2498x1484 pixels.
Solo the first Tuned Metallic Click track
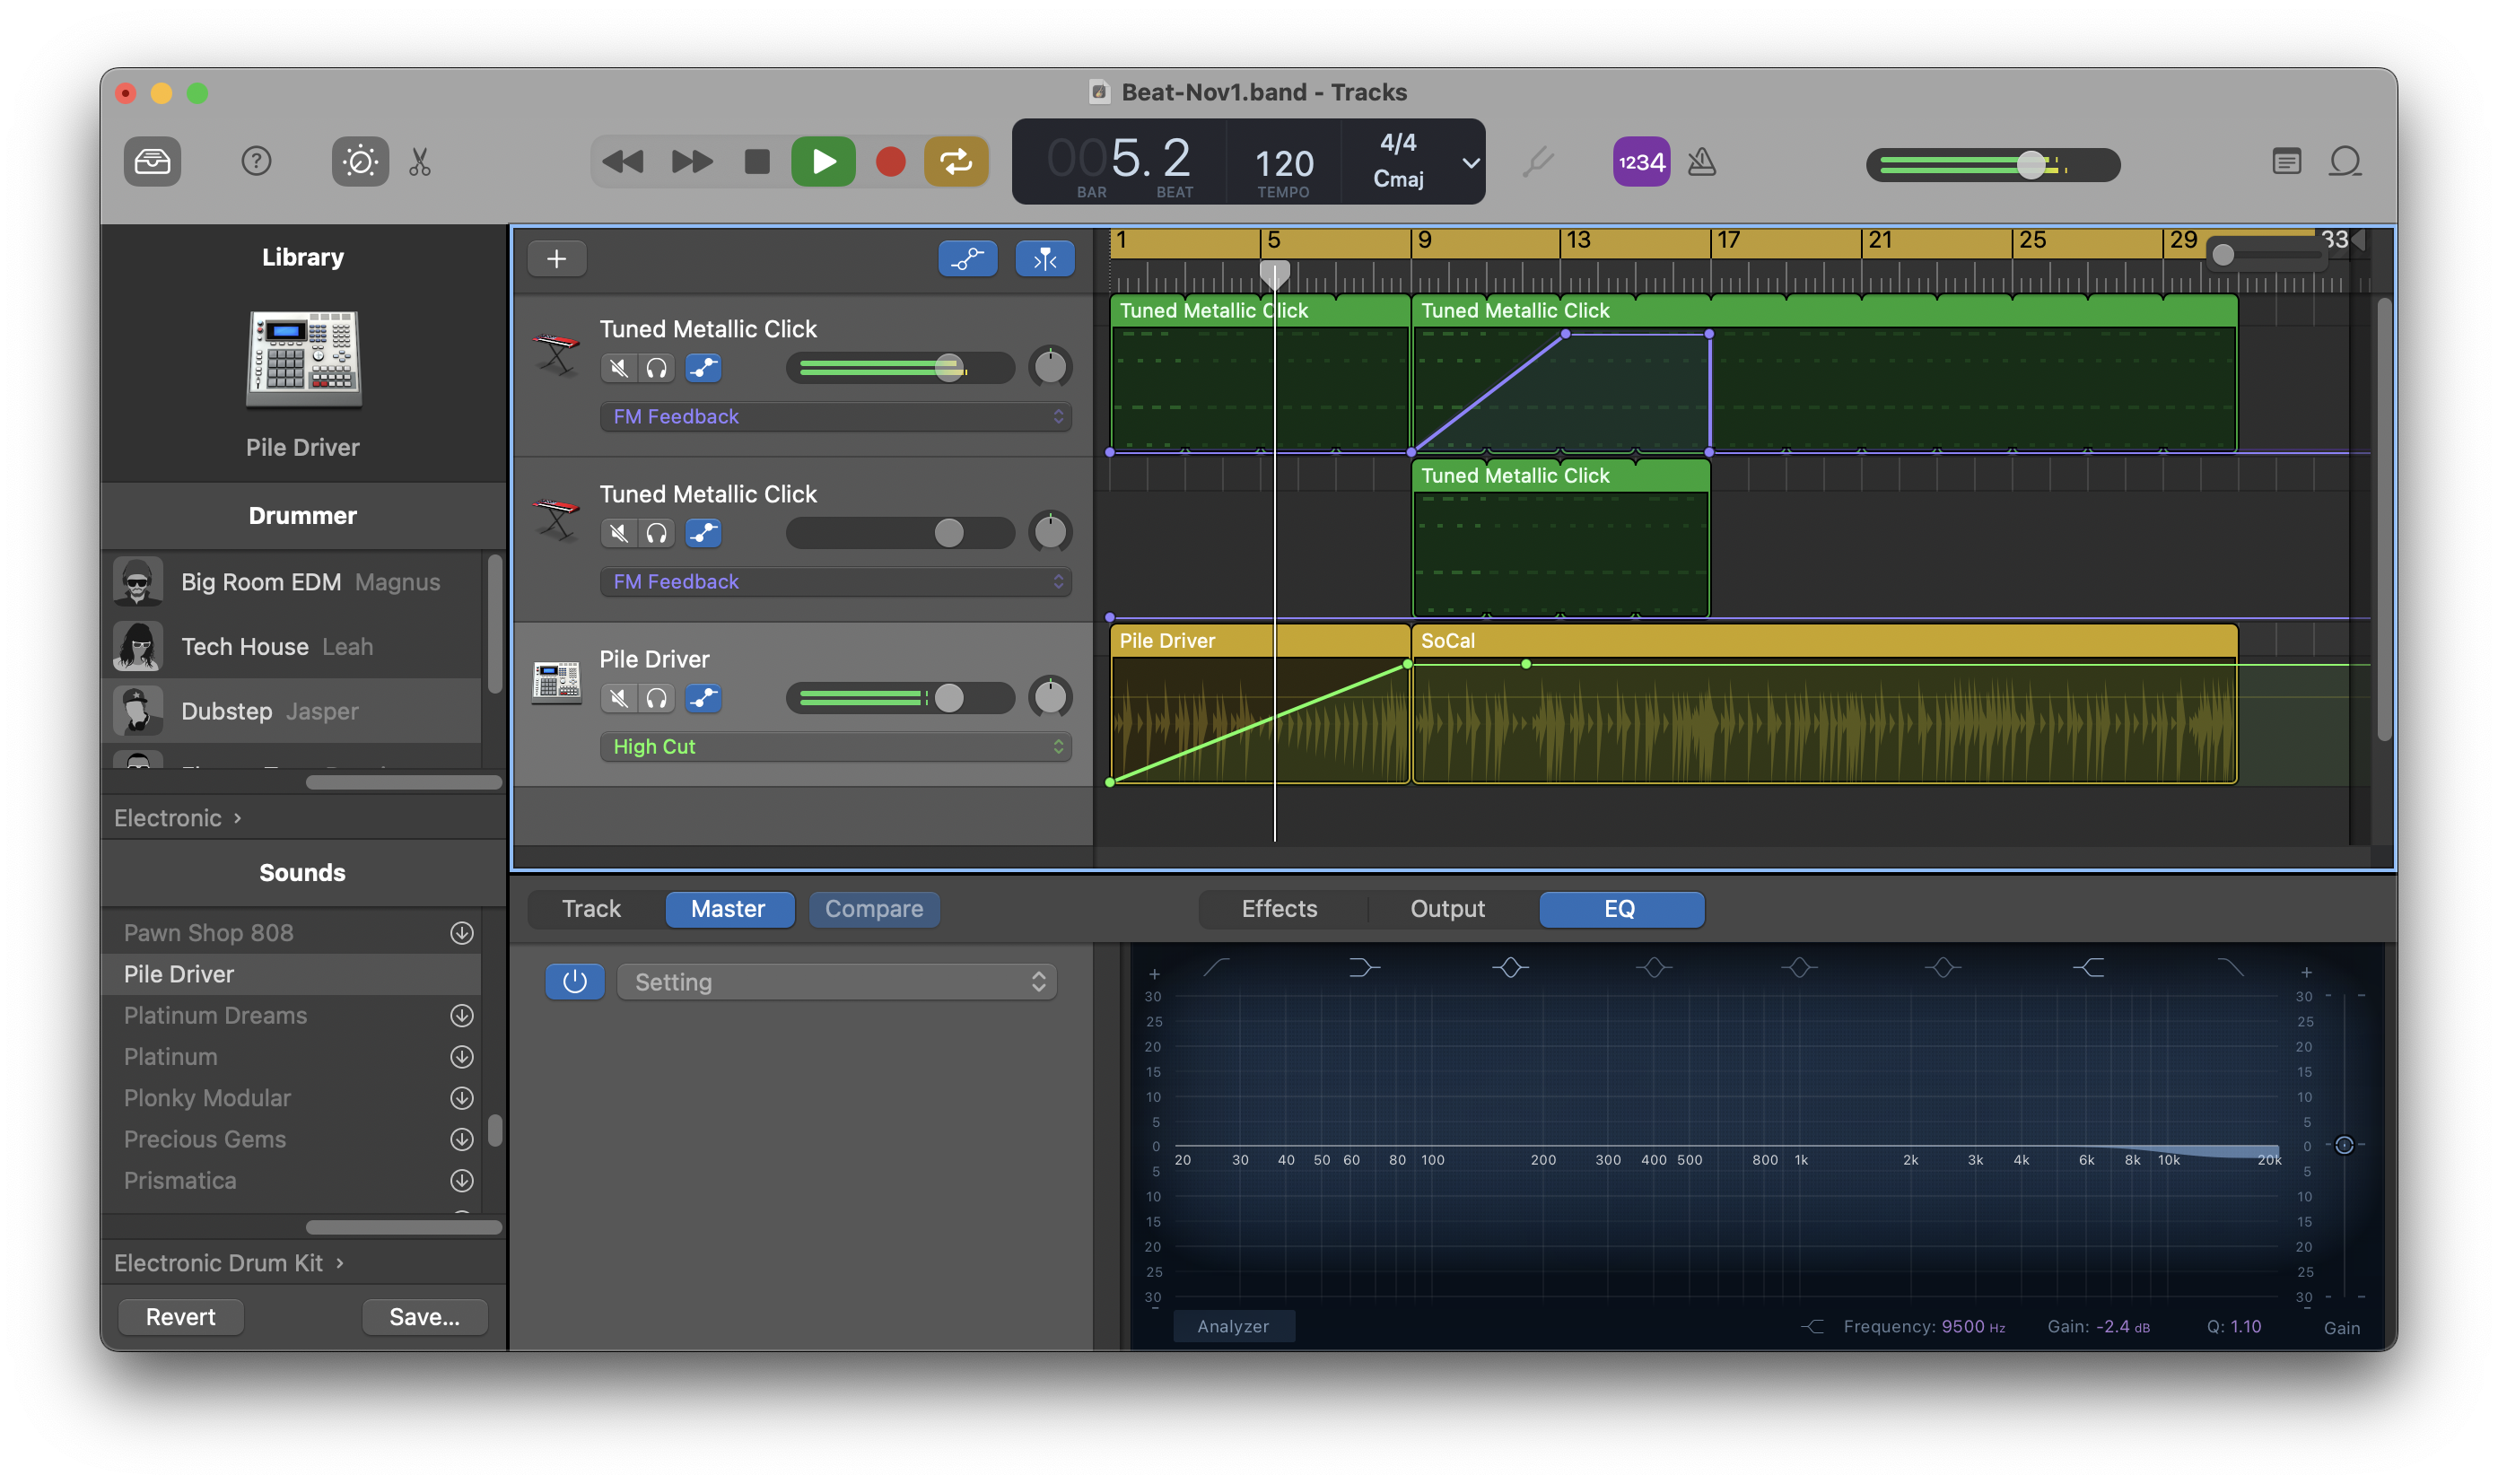(656, 368)
